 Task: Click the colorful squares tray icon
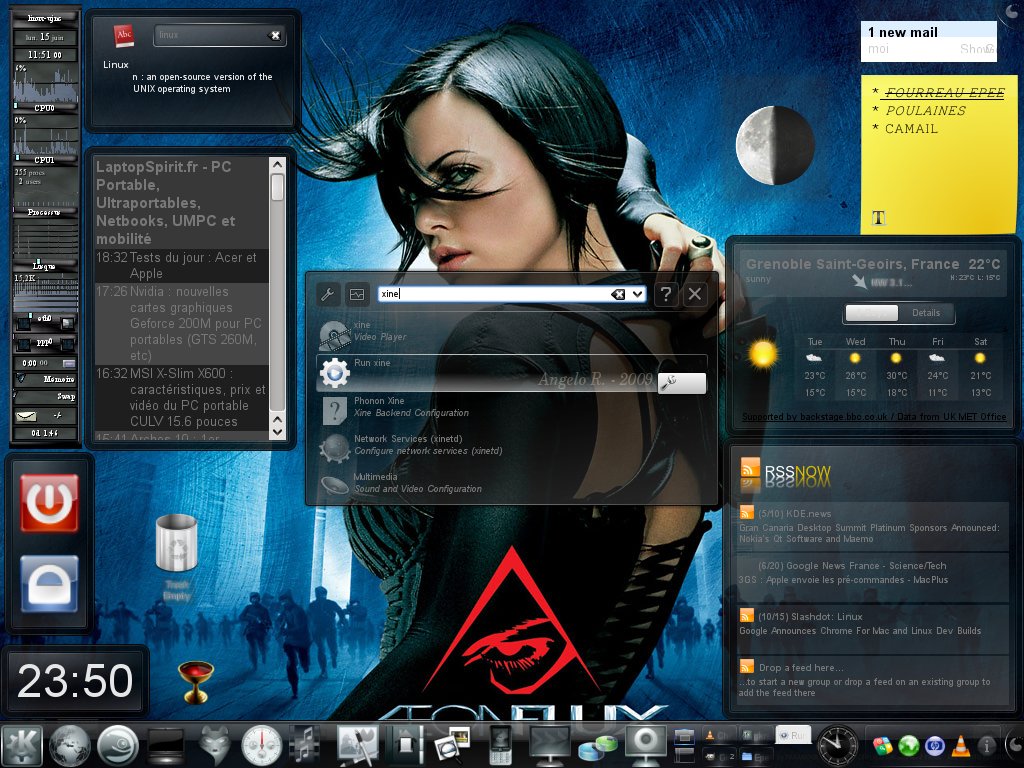point(882,745)
